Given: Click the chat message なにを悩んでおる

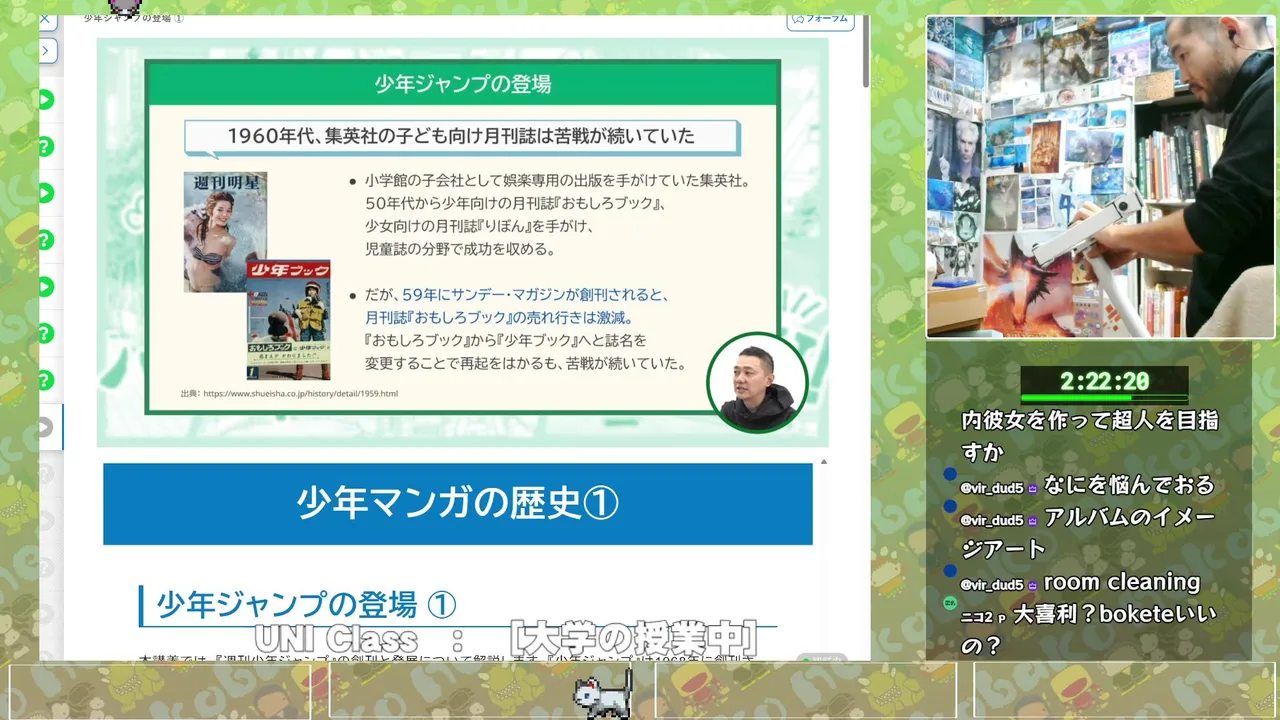Looking at the screenshot, I should (1129, 485).
